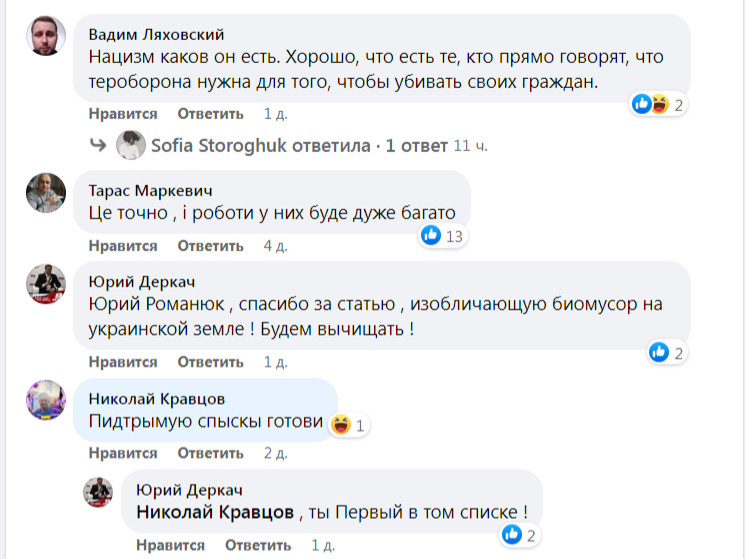745x559 pixels.
Task: Click the laughing emoji on Николай Кравцов's comment
Action: [338, 425]
